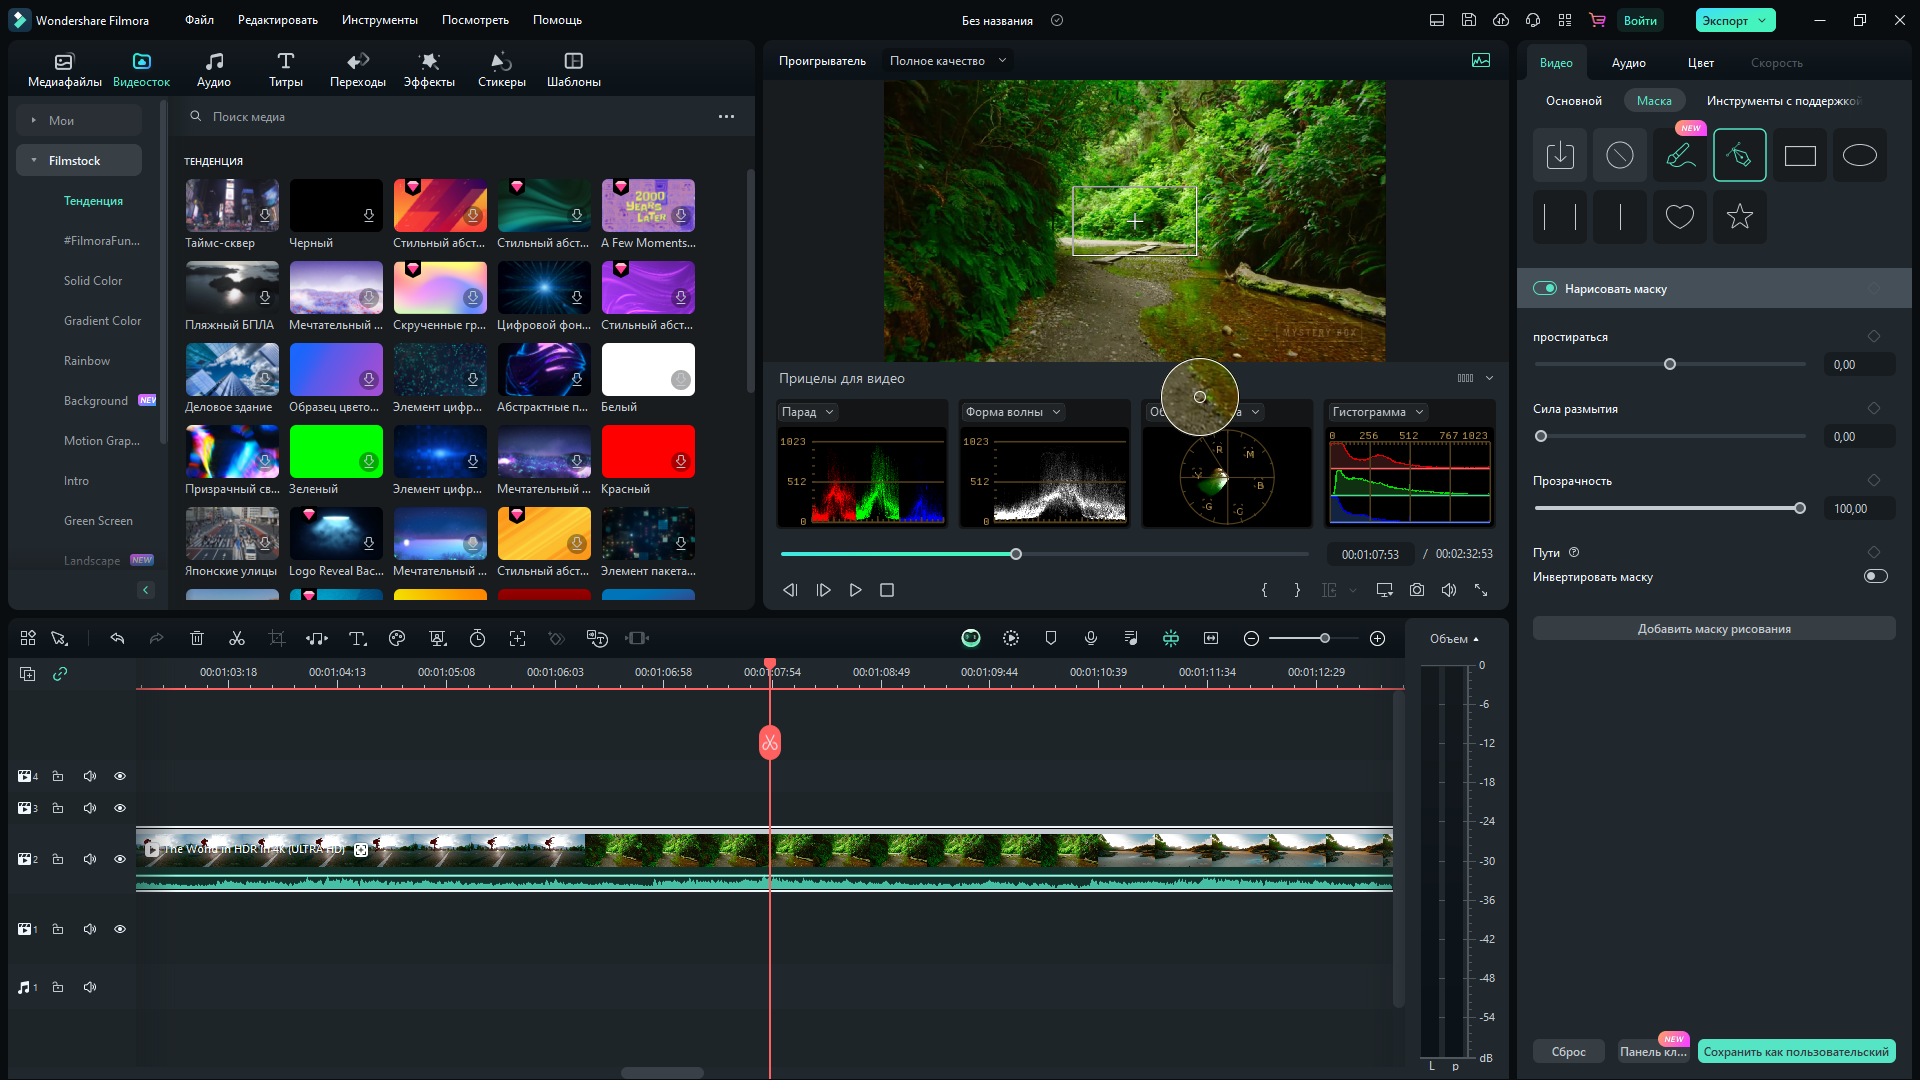Toggle the Draw mask switch

(1545, 289)
